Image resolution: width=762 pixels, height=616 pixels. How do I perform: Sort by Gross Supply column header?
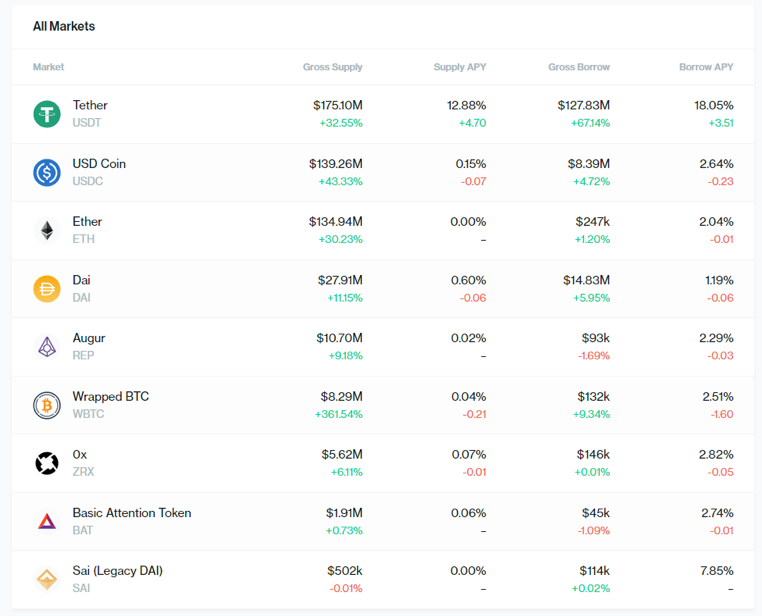(x=332, y=67)
